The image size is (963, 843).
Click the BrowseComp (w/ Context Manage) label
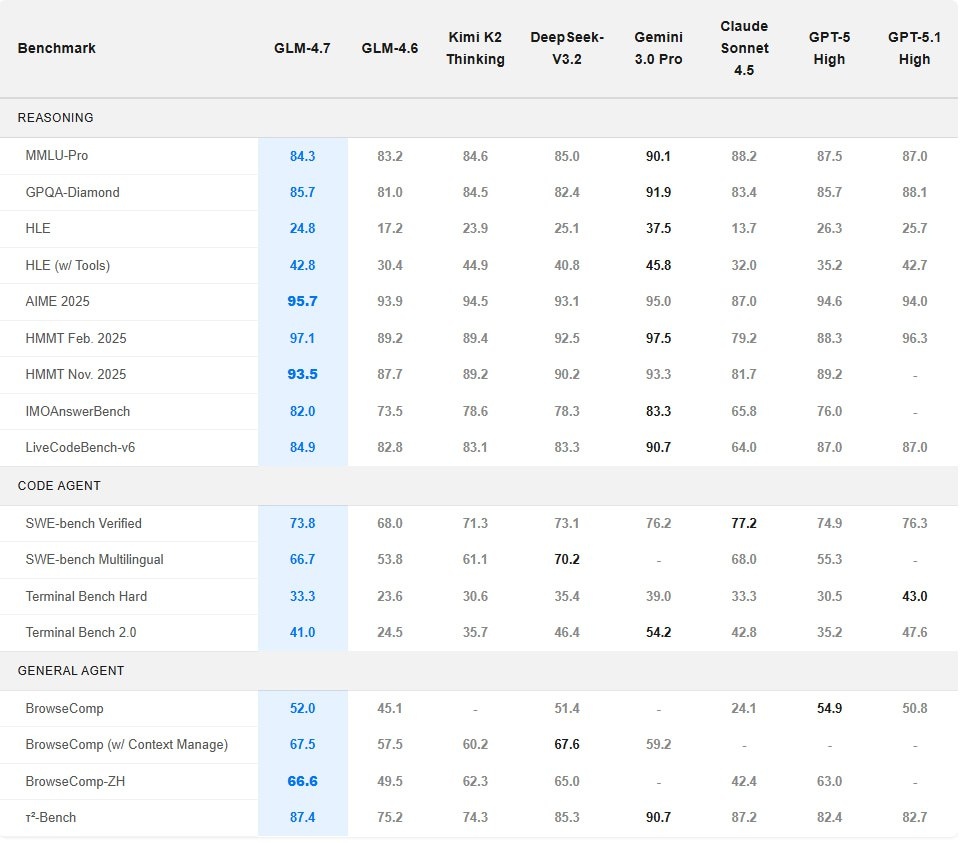coord(127,744)
